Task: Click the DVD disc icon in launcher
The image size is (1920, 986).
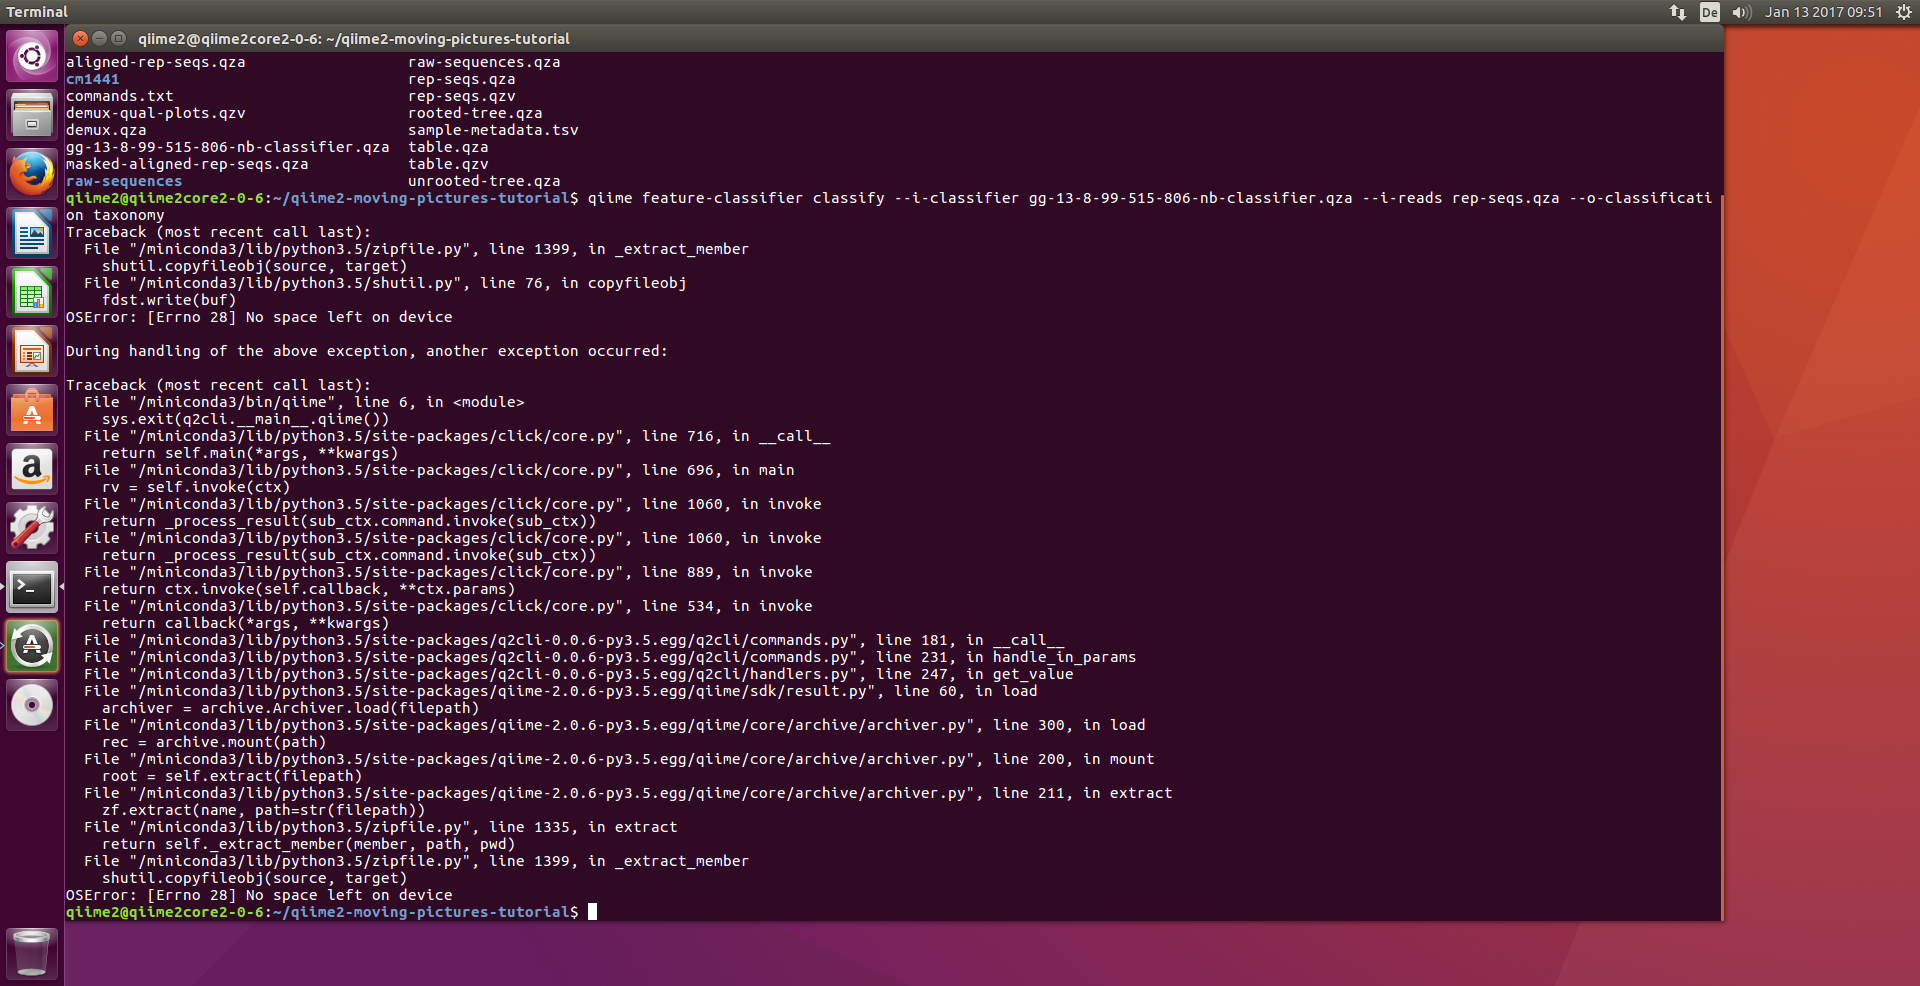Action: [32, 706]
